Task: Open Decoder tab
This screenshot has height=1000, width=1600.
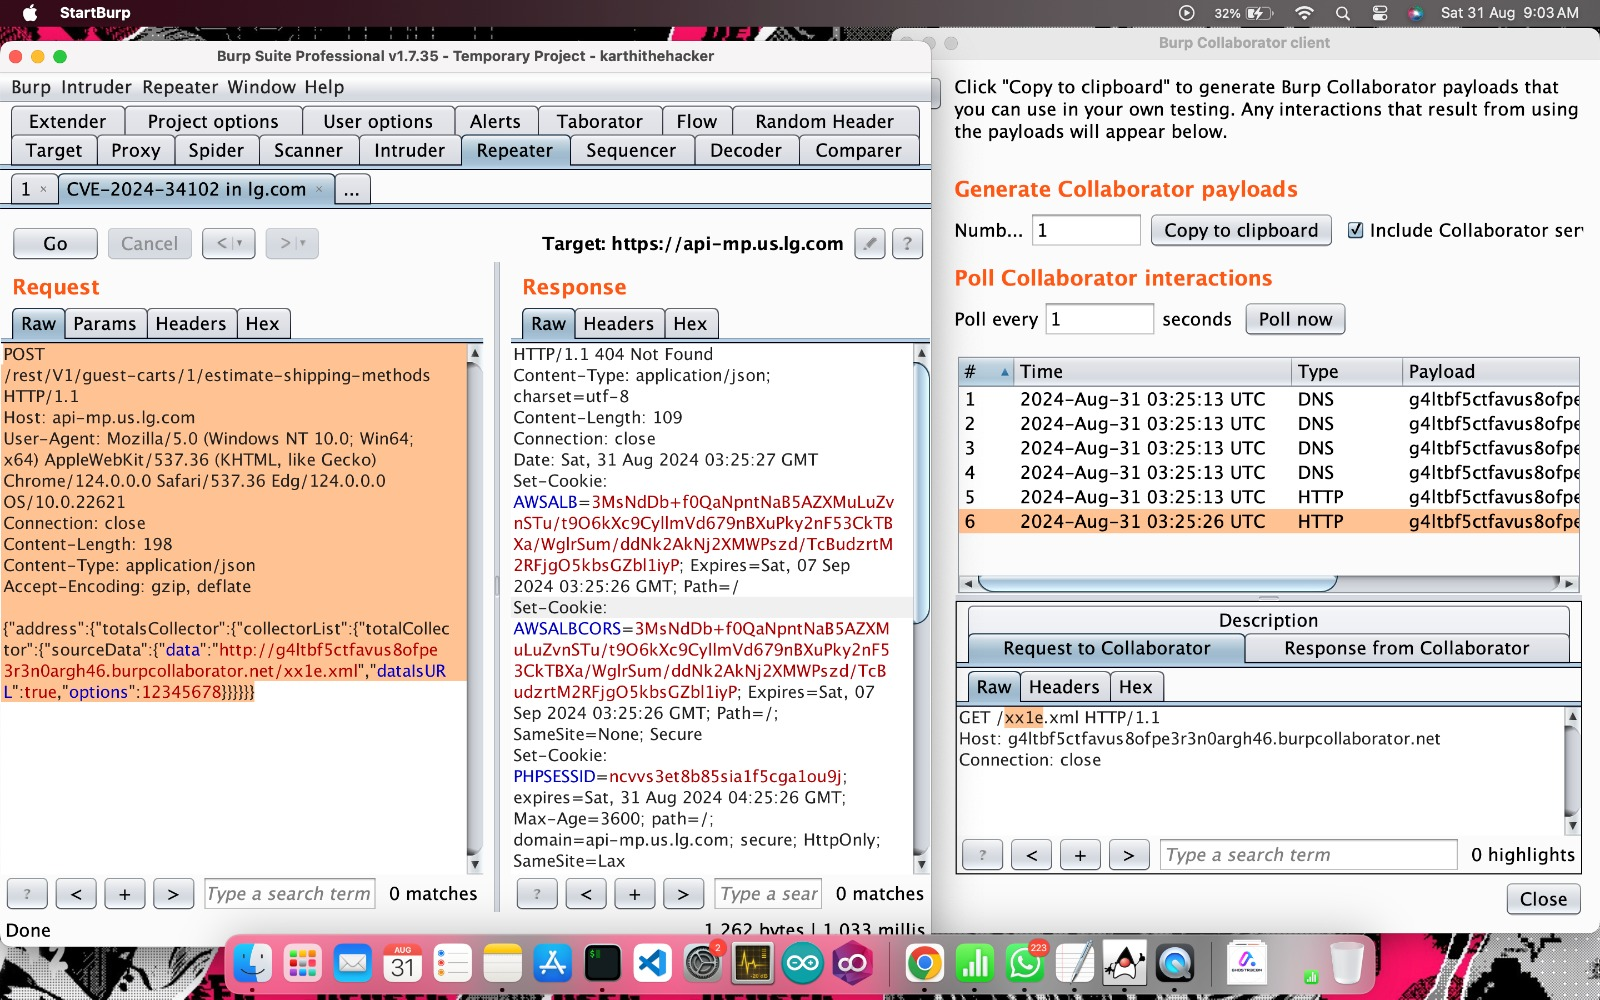Action: (746, 150)
